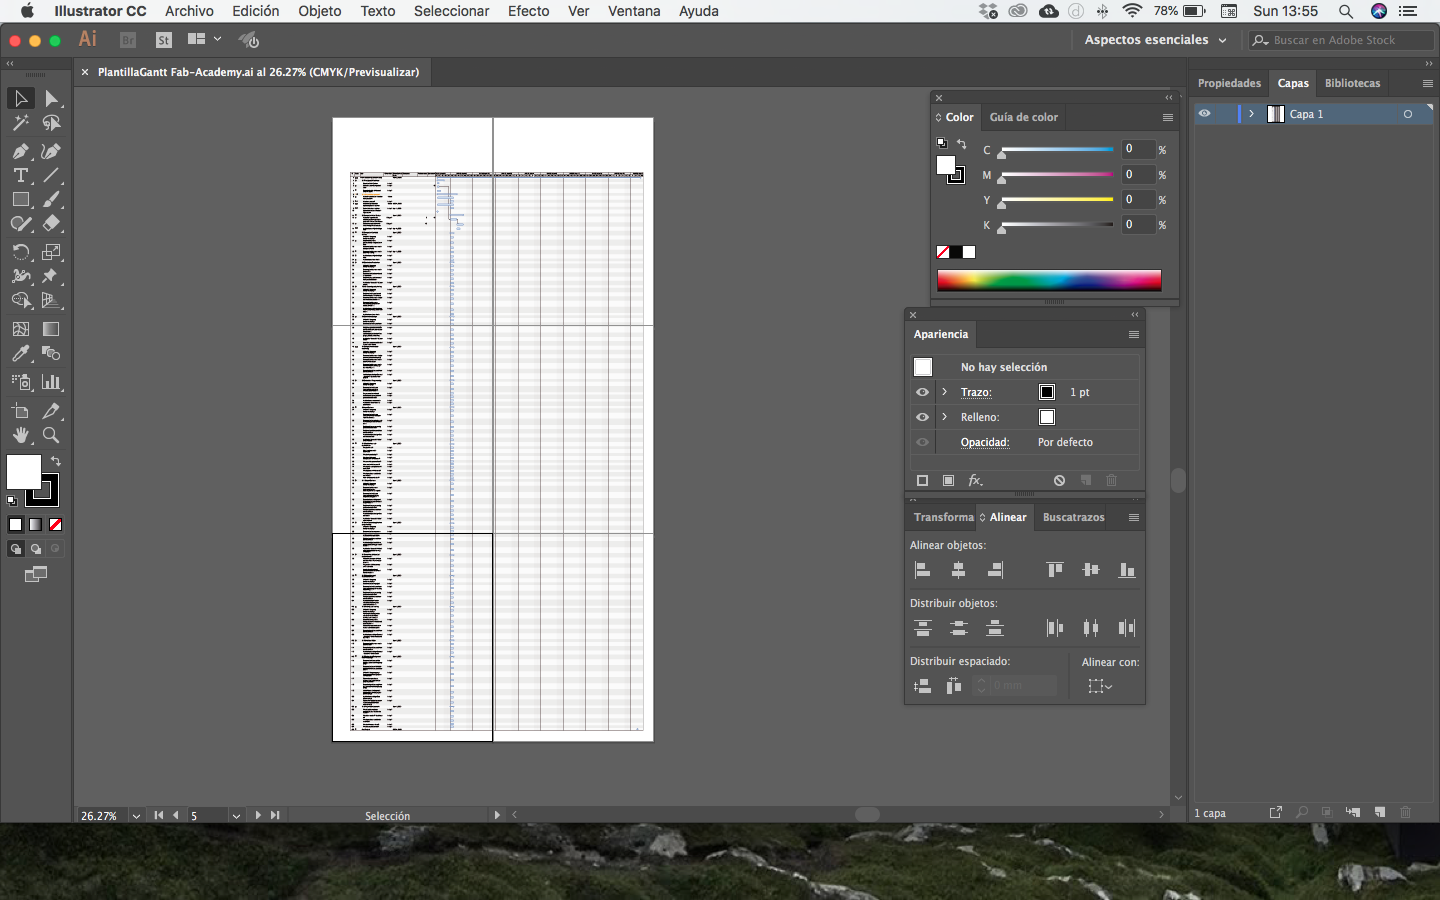This screenshot has width=1440, height=900.
Task: Open the Aspectos esenciales workspace dropdown
Action: click(1155, 40)
